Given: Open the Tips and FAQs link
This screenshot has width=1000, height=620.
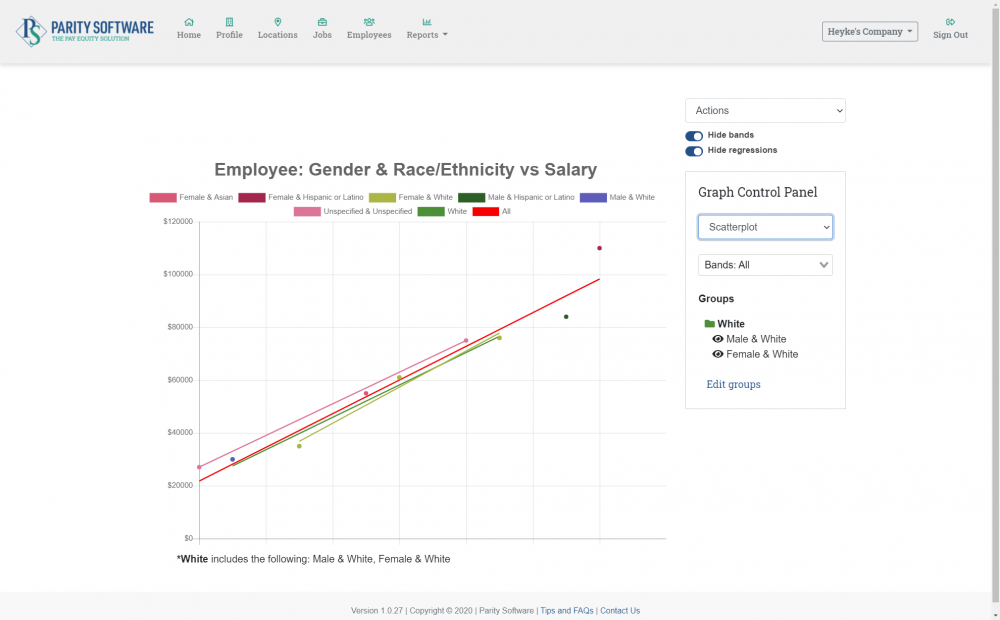Looking at the screenshot, I should click(566, 610).
